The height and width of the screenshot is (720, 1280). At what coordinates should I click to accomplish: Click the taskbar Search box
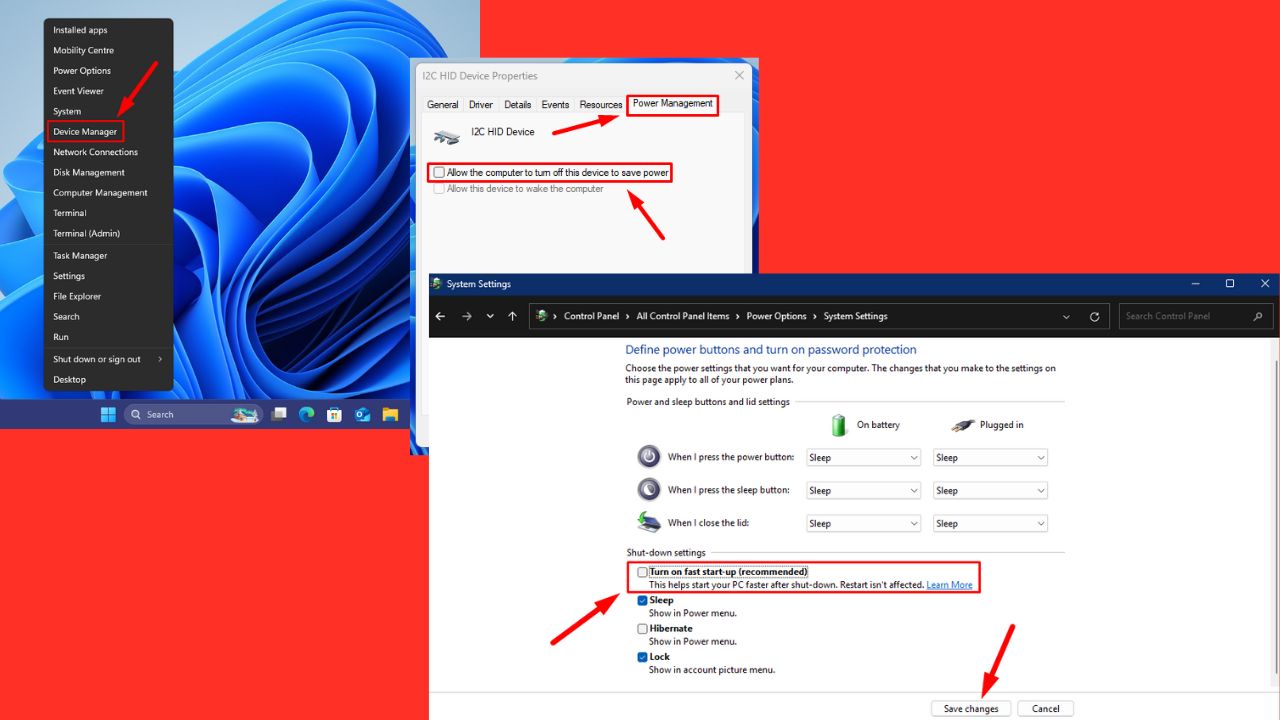pyautogui.click(x=193, y=414)
